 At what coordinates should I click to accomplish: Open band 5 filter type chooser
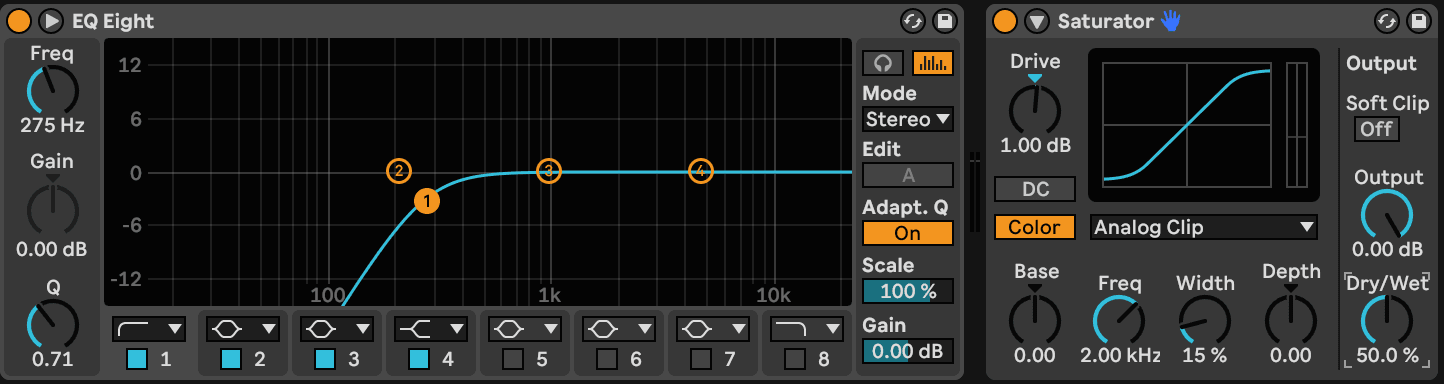click(x=526, y=328)
